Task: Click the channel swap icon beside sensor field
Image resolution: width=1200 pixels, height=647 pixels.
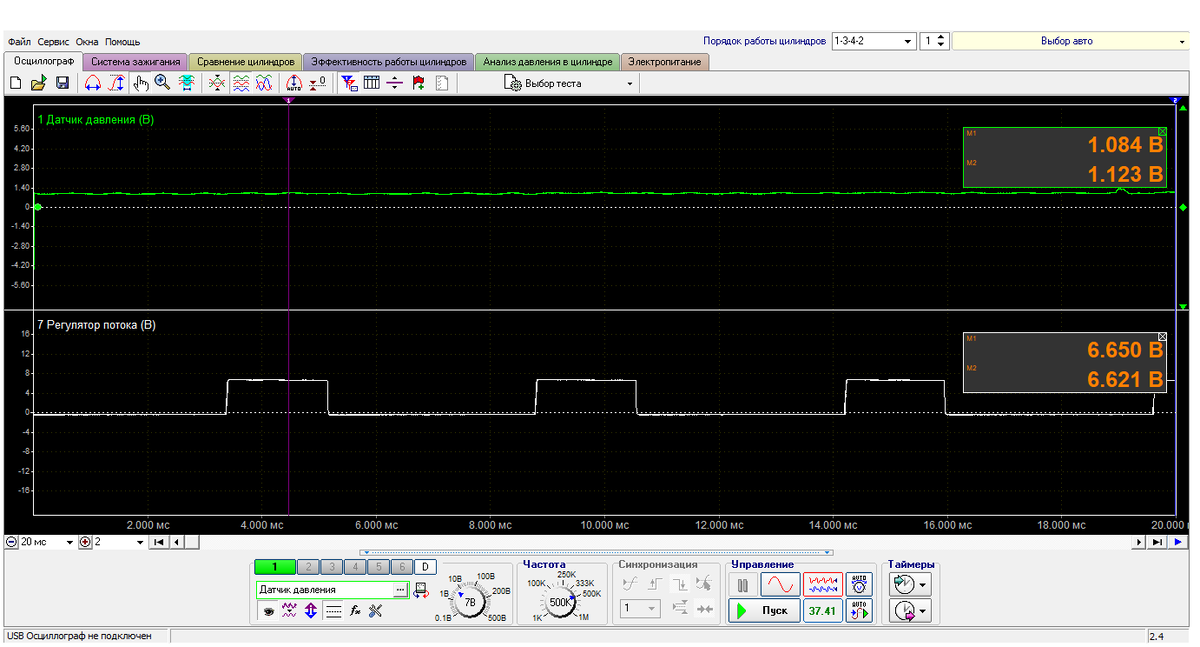Action: (x=420, y=591)
